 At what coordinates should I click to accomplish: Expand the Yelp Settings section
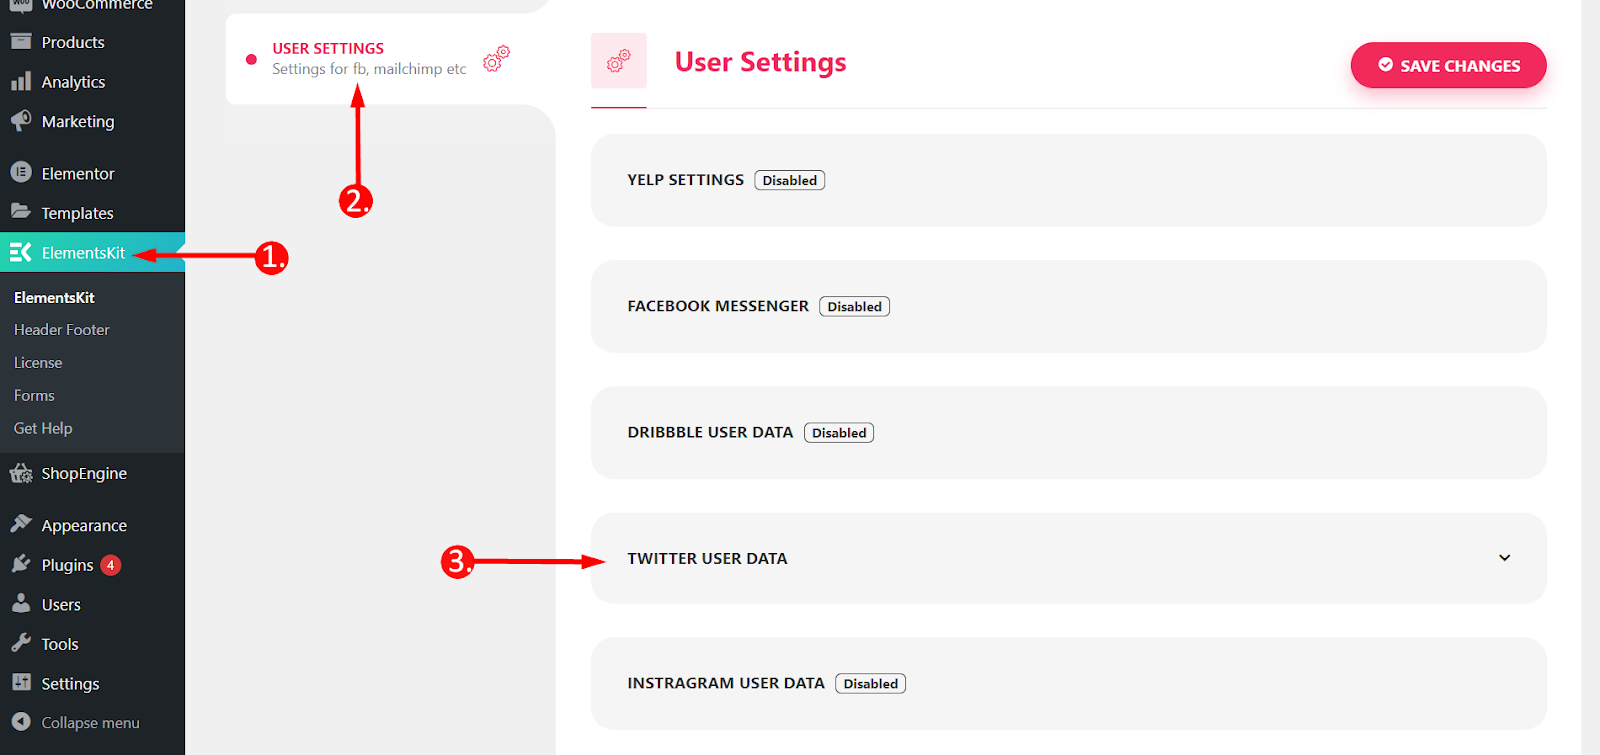(x=1069, y=180)
